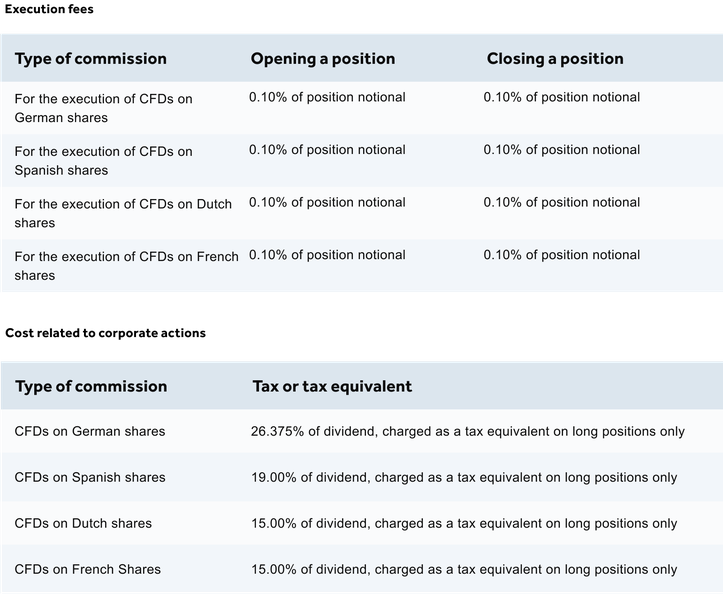Click "Type of commission" header in the tax table
This screenshot has width=723, height=600.
91,386
